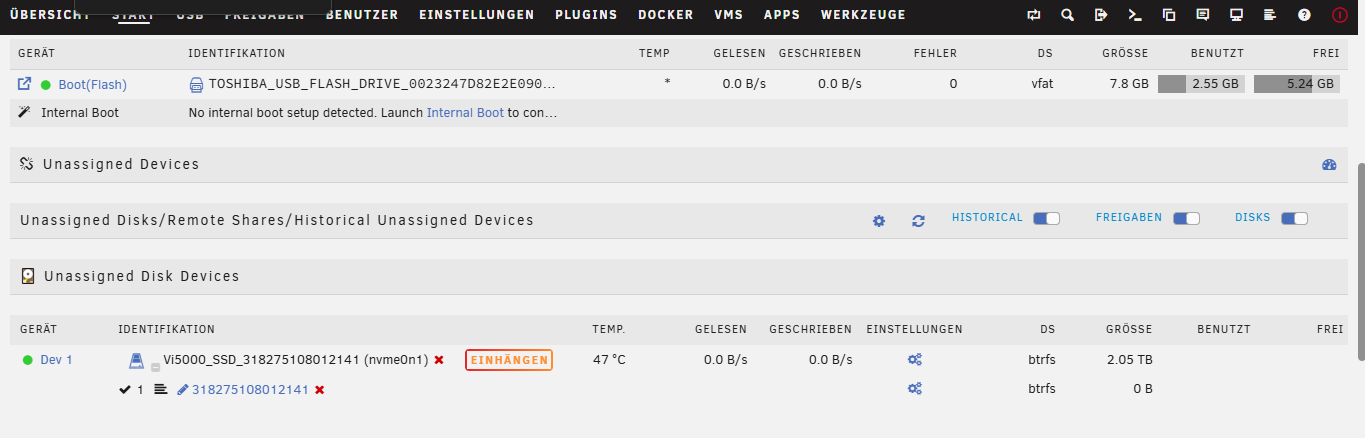The width and height of the screenshot is (1365, 438).
Task: Click the red info alert icon
Action: point(1339,15)
